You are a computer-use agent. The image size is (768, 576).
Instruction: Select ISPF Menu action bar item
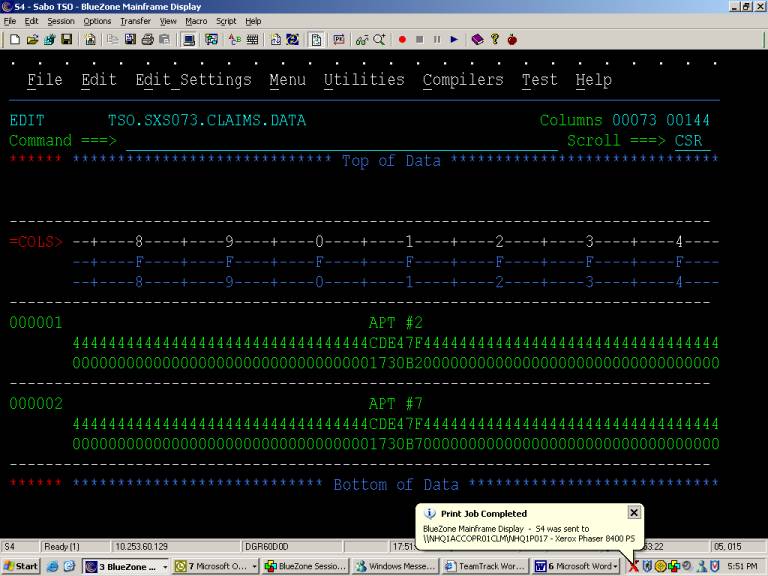coord(288,80)
